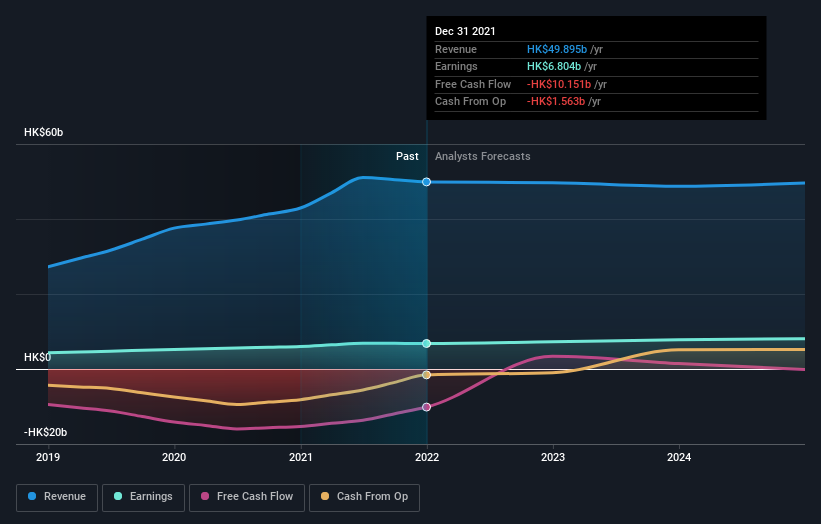Click the HK$60b y-axis label
821x524 pixels.
pos(43,132)
